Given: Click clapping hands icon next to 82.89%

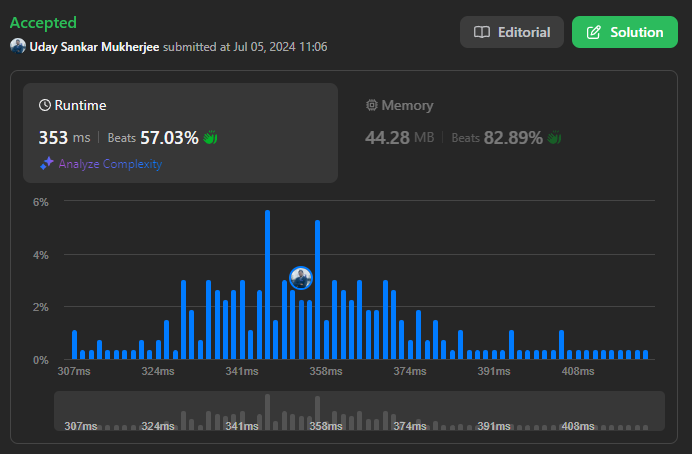Looking at the screenshot, I should tap(555, 137).
